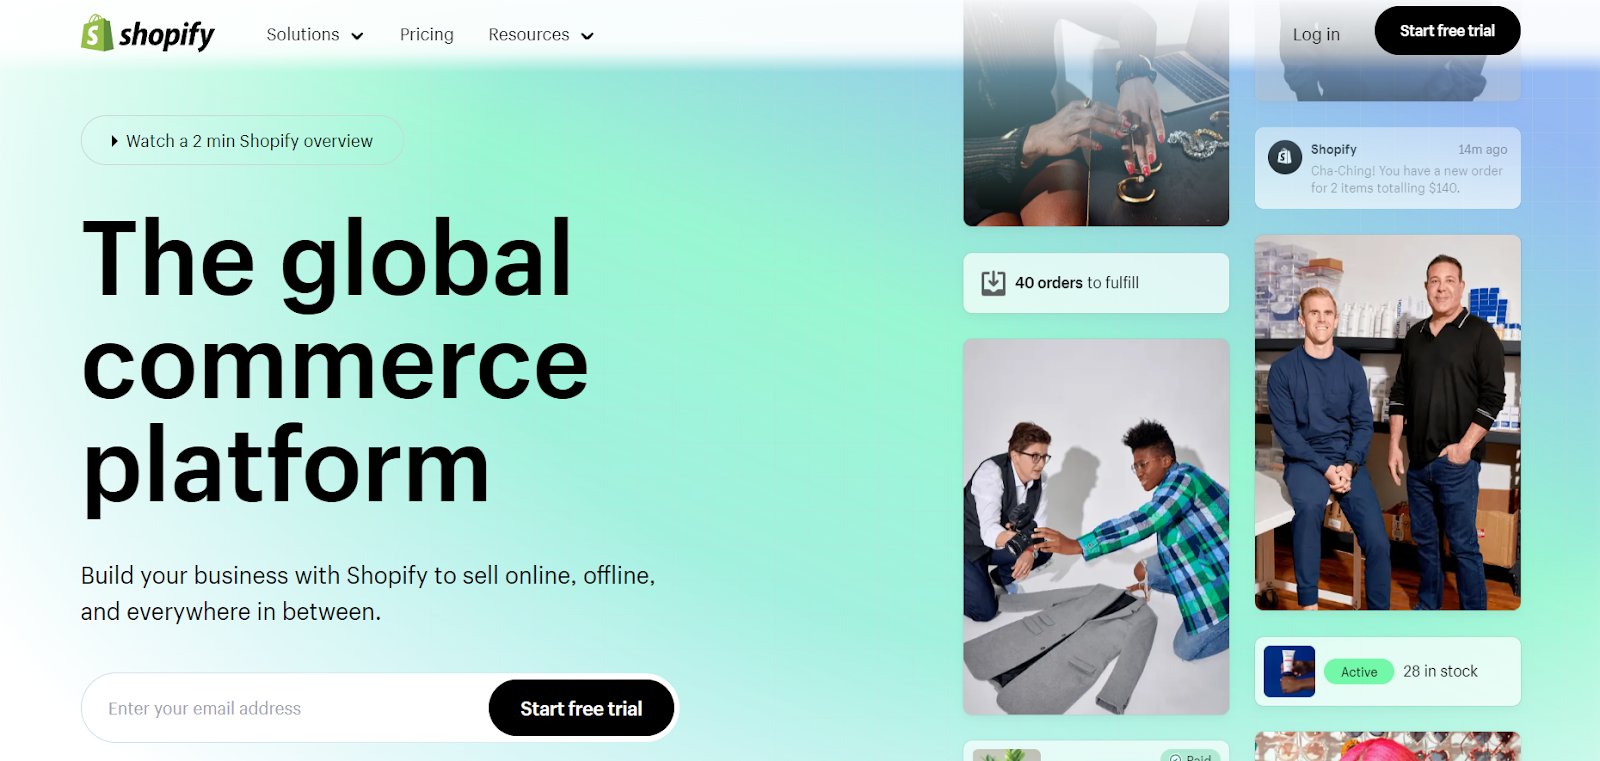Click the play triangle on overview button
Viewport: 1600px width, 761px height.
coord(115,141)
